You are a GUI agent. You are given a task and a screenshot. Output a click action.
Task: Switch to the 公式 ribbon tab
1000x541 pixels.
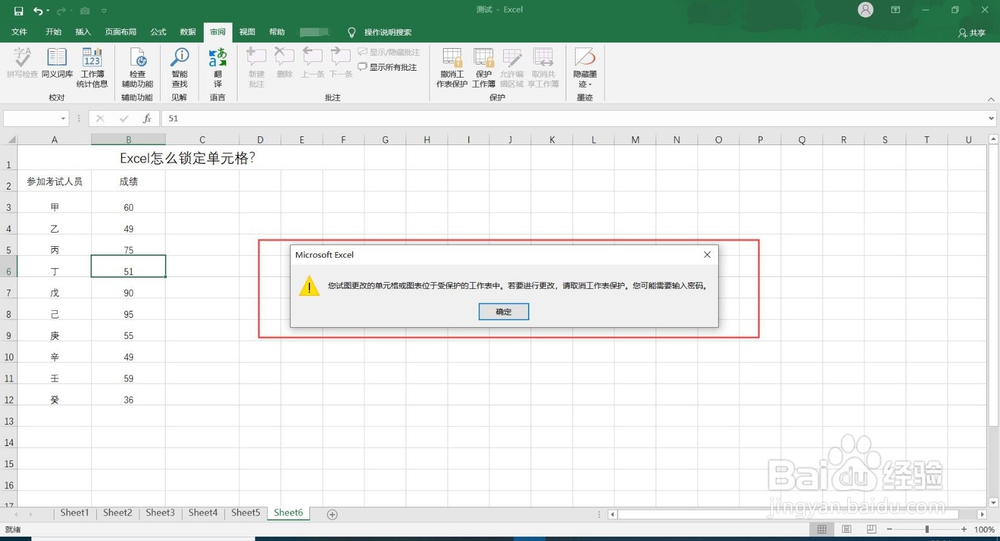pos(158,32)
